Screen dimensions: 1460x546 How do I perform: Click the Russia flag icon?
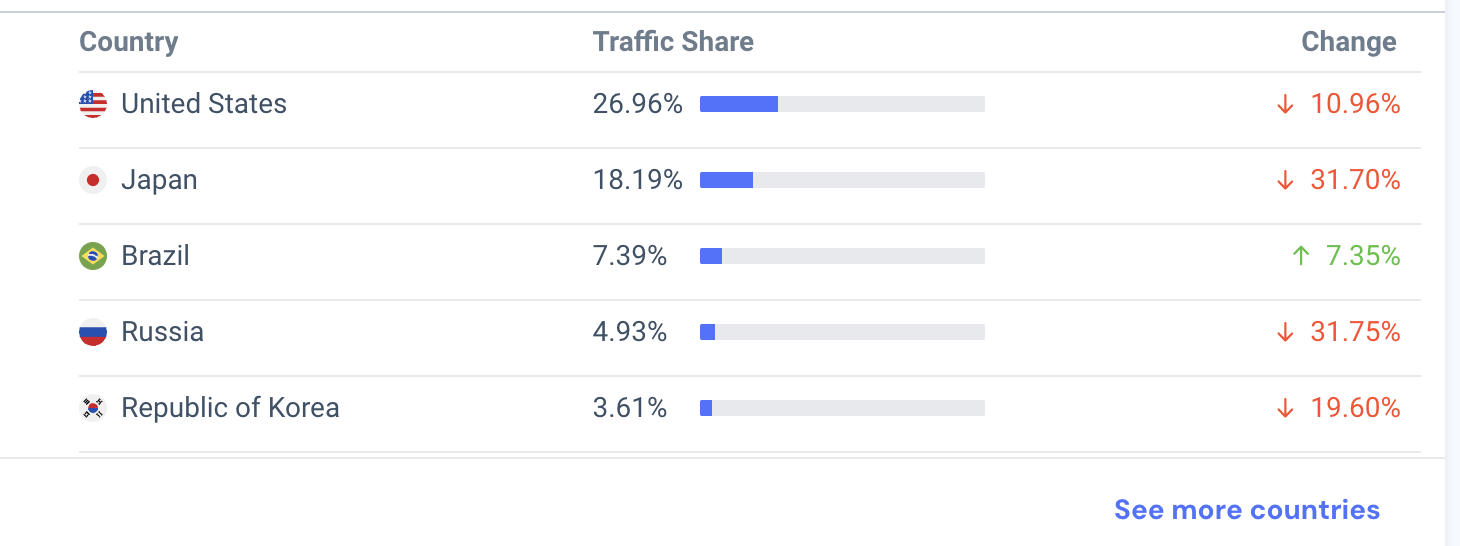point(93,332)
